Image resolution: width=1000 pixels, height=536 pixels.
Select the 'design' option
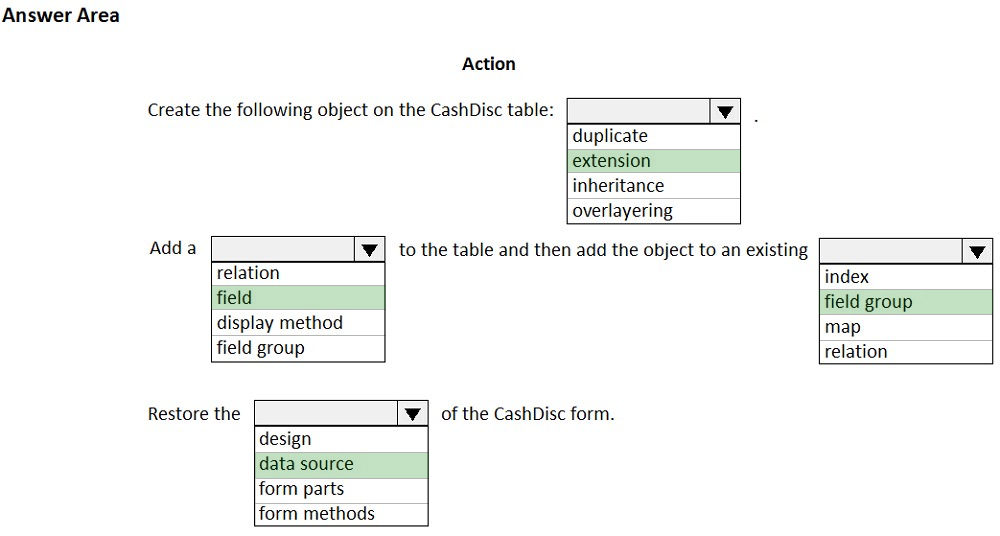(341, 439)
